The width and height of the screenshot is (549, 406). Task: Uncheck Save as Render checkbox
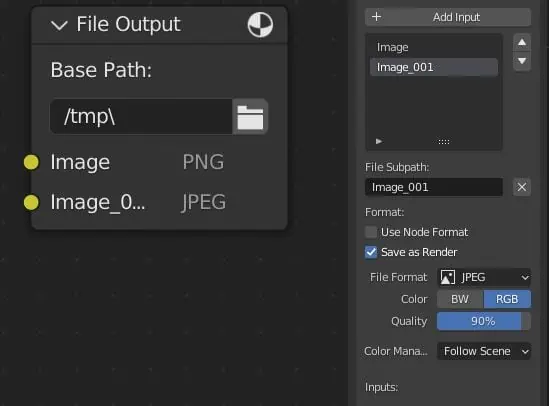371,252
